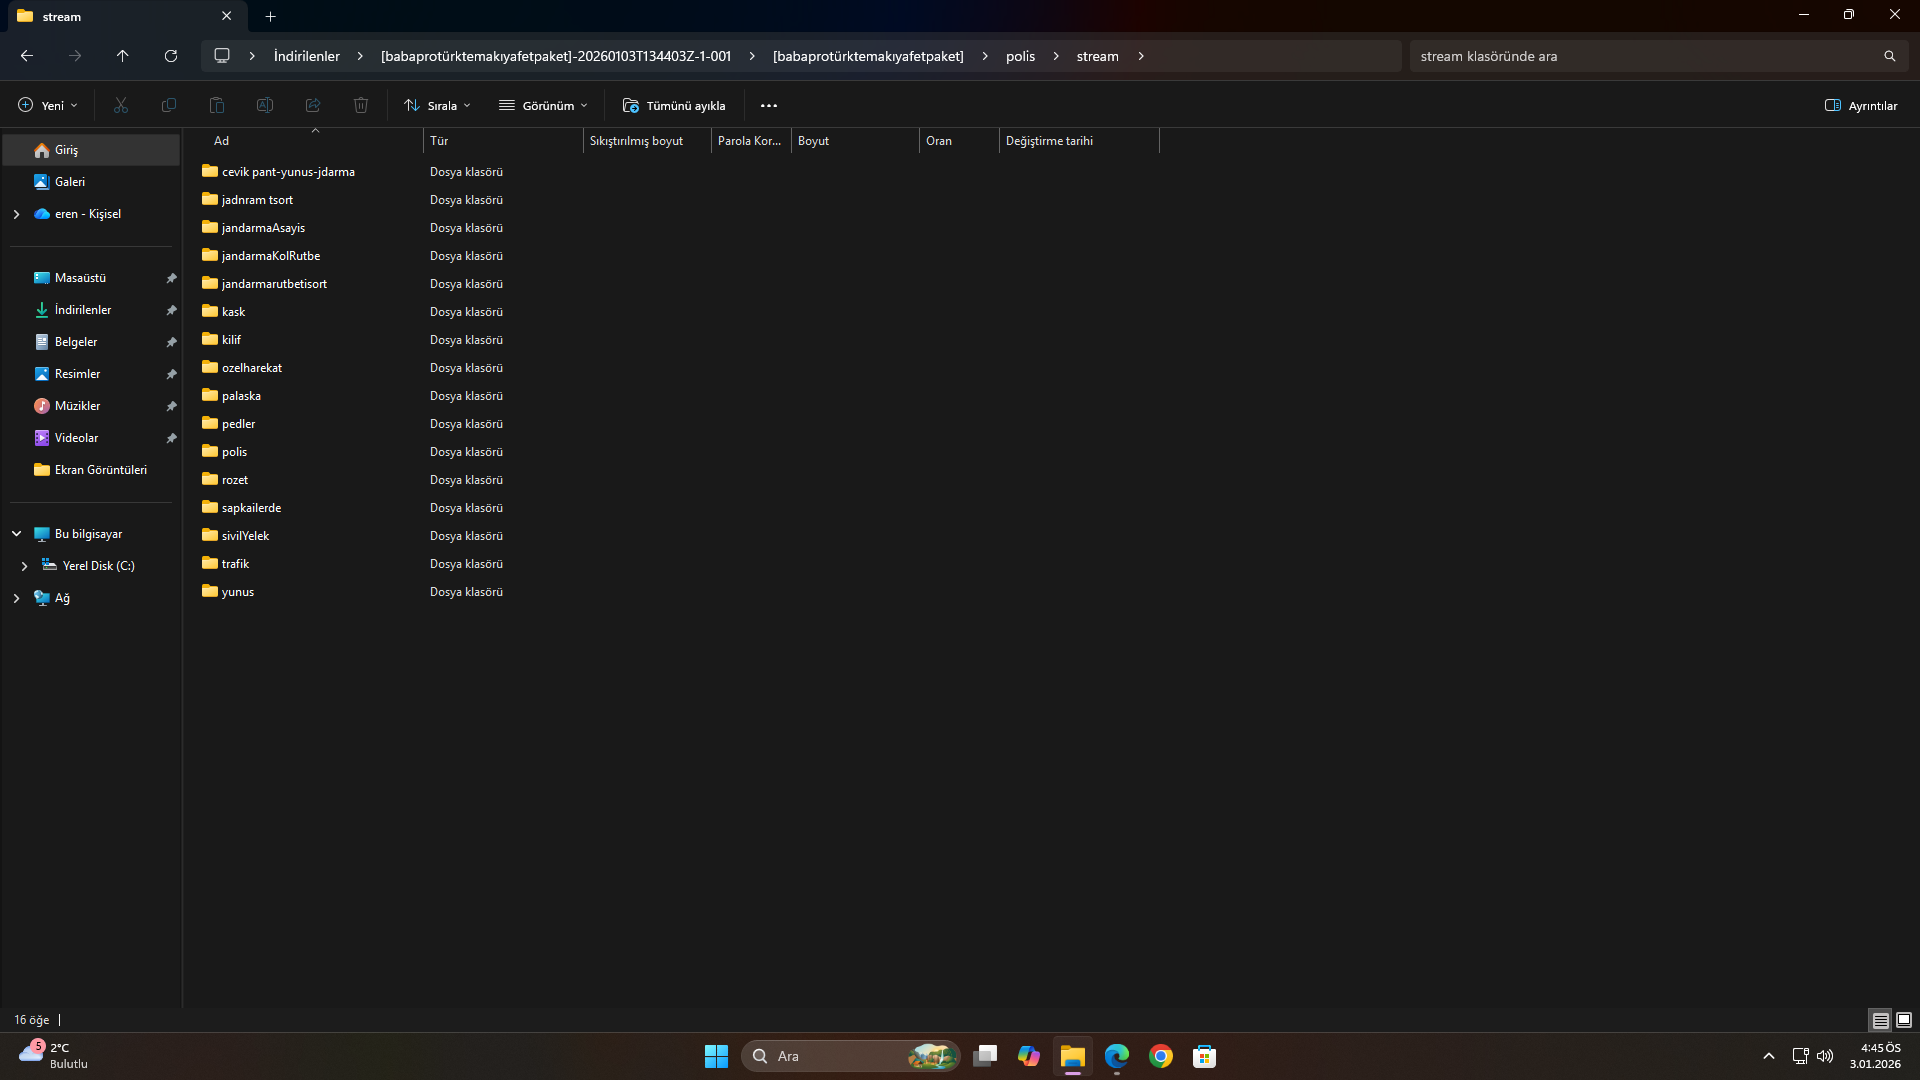Expand chevron after stream in address bar

click(x=1140, y=56)
